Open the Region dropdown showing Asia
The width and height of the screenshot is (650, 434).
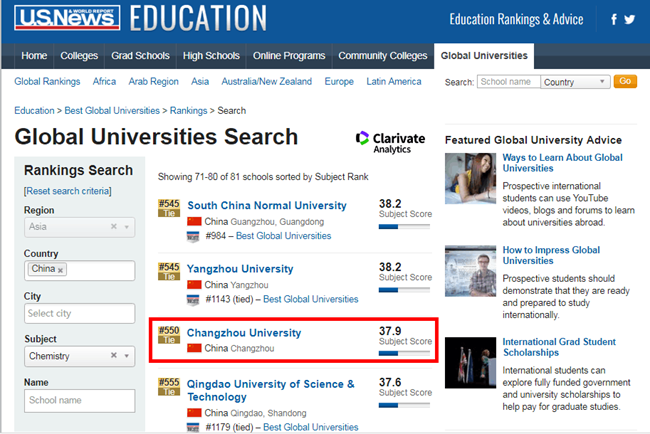126,227
